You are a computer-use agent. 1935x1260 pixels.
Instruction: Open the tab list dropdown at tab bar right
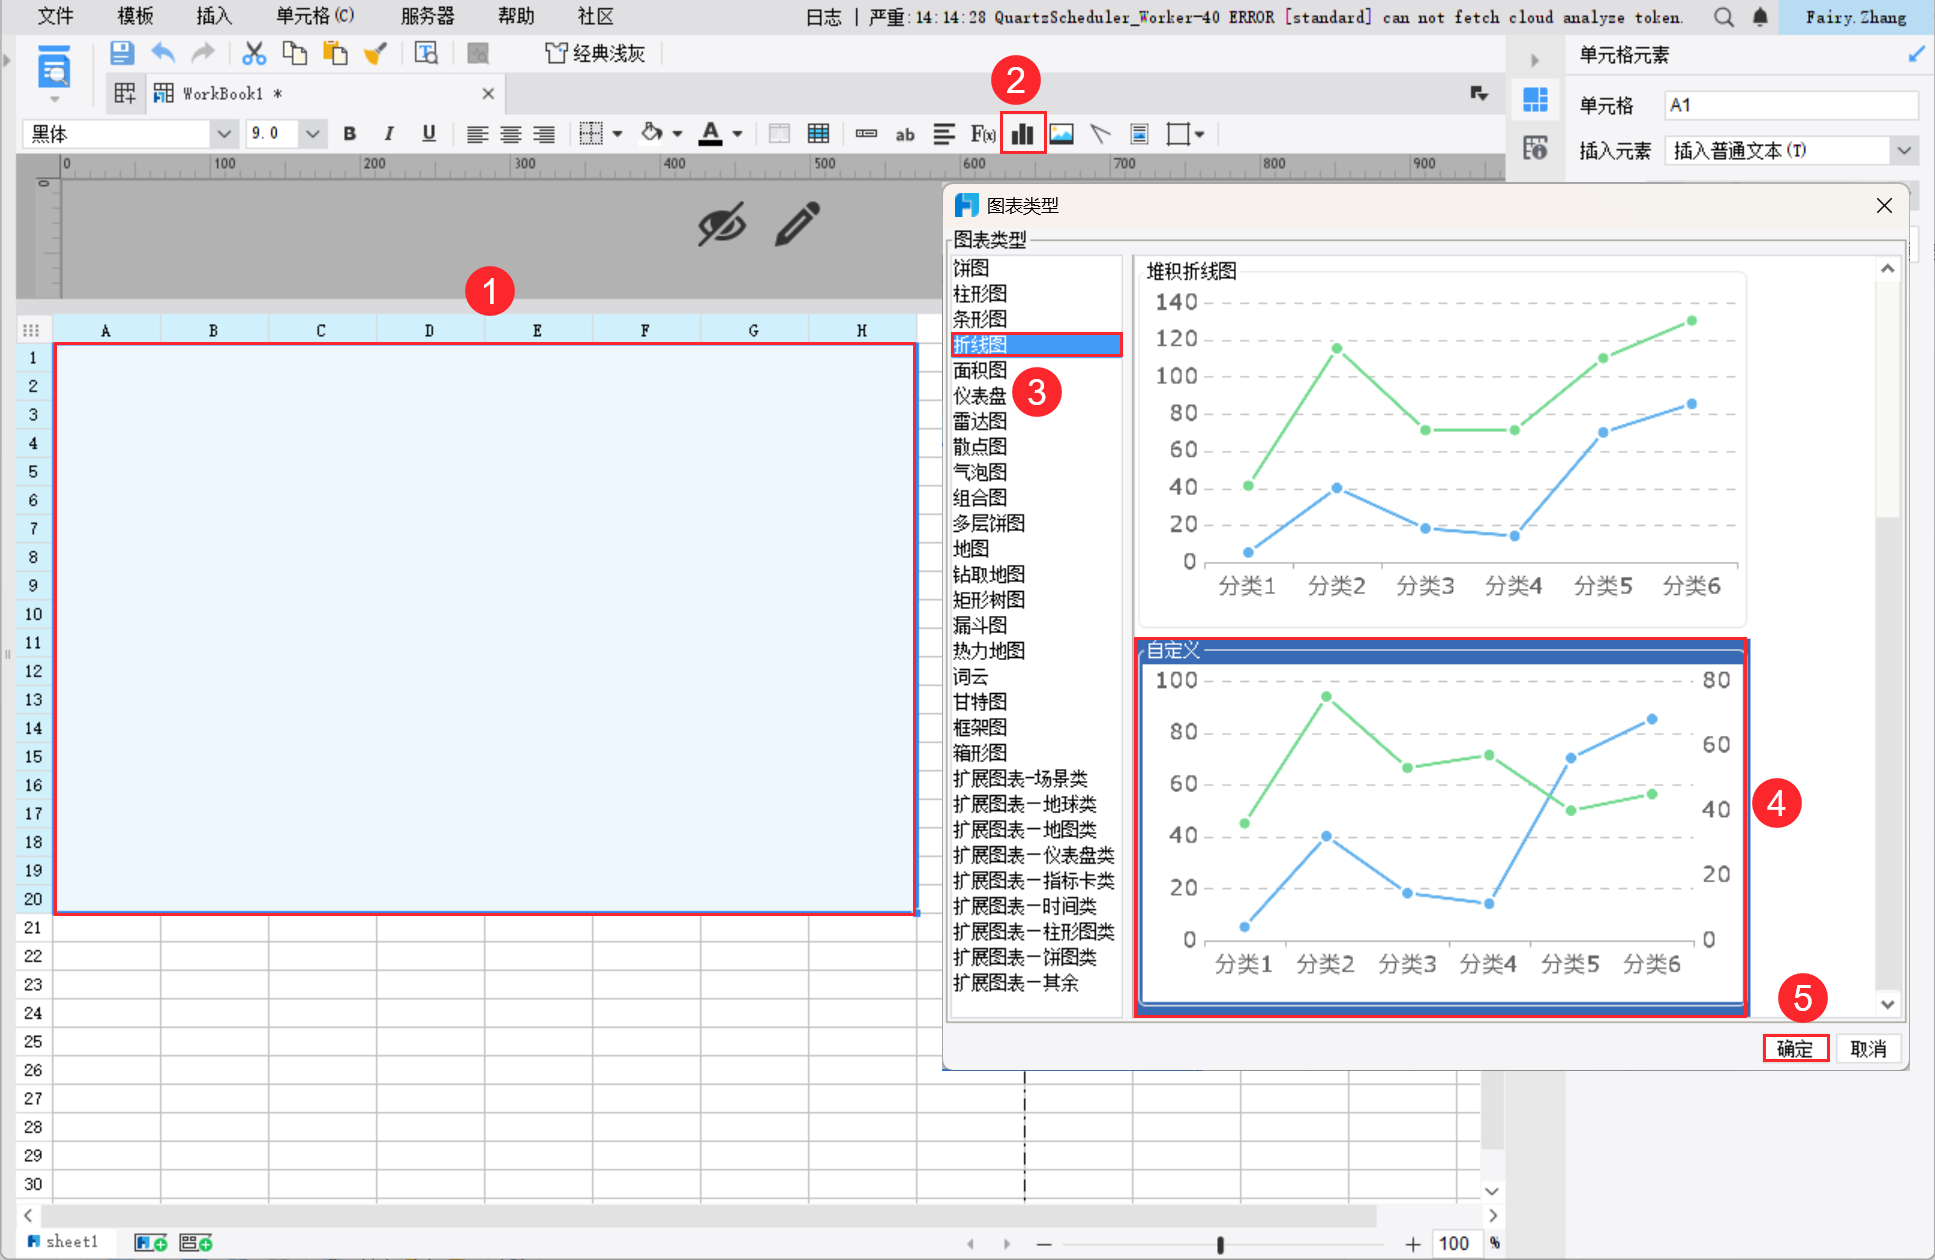(x=1479, y=94)
